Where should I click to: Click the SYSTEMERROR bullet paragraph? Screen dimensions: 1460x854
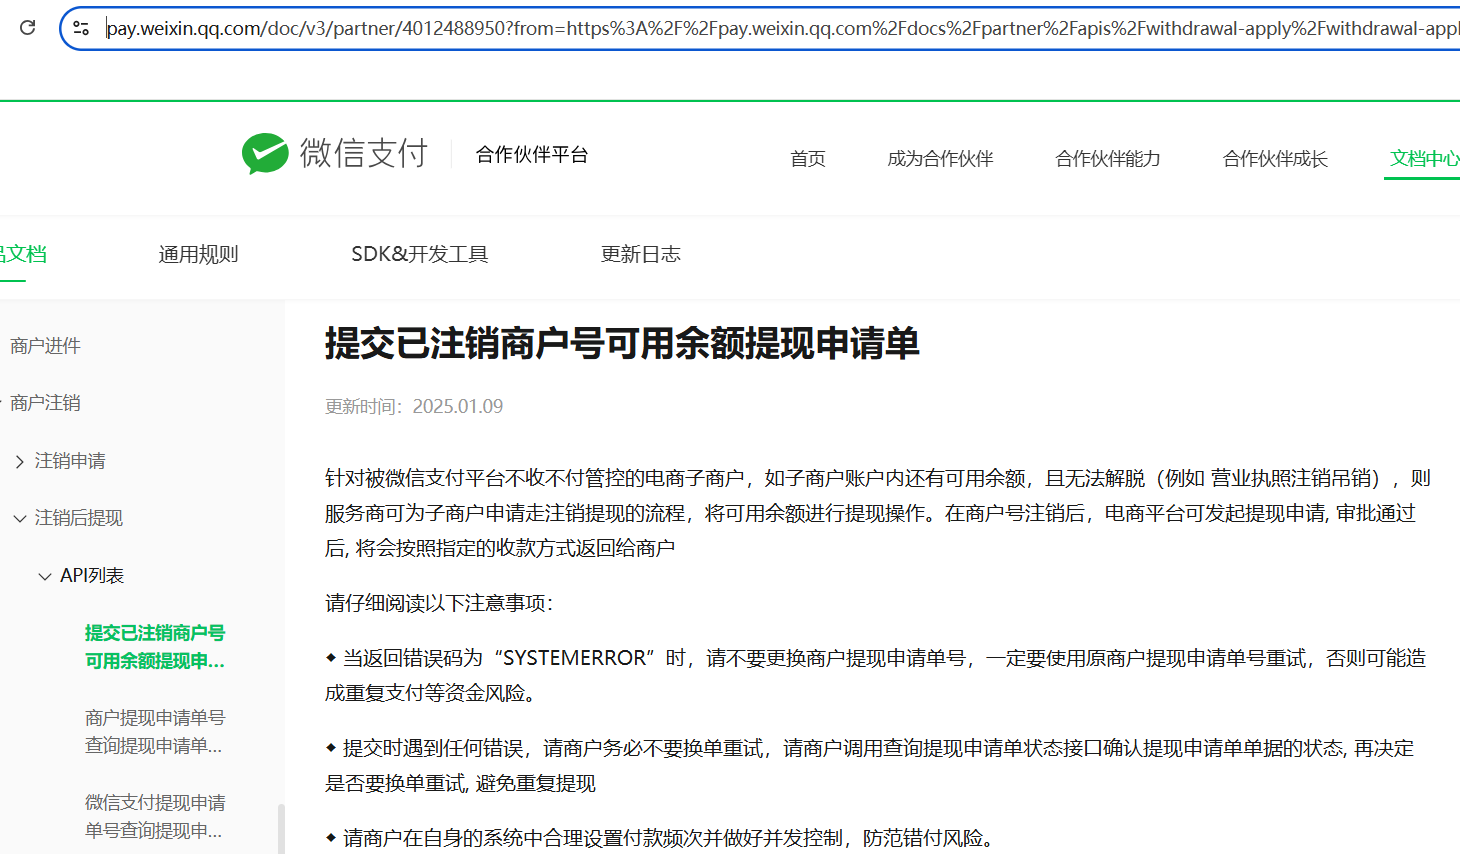coord(876,675)
